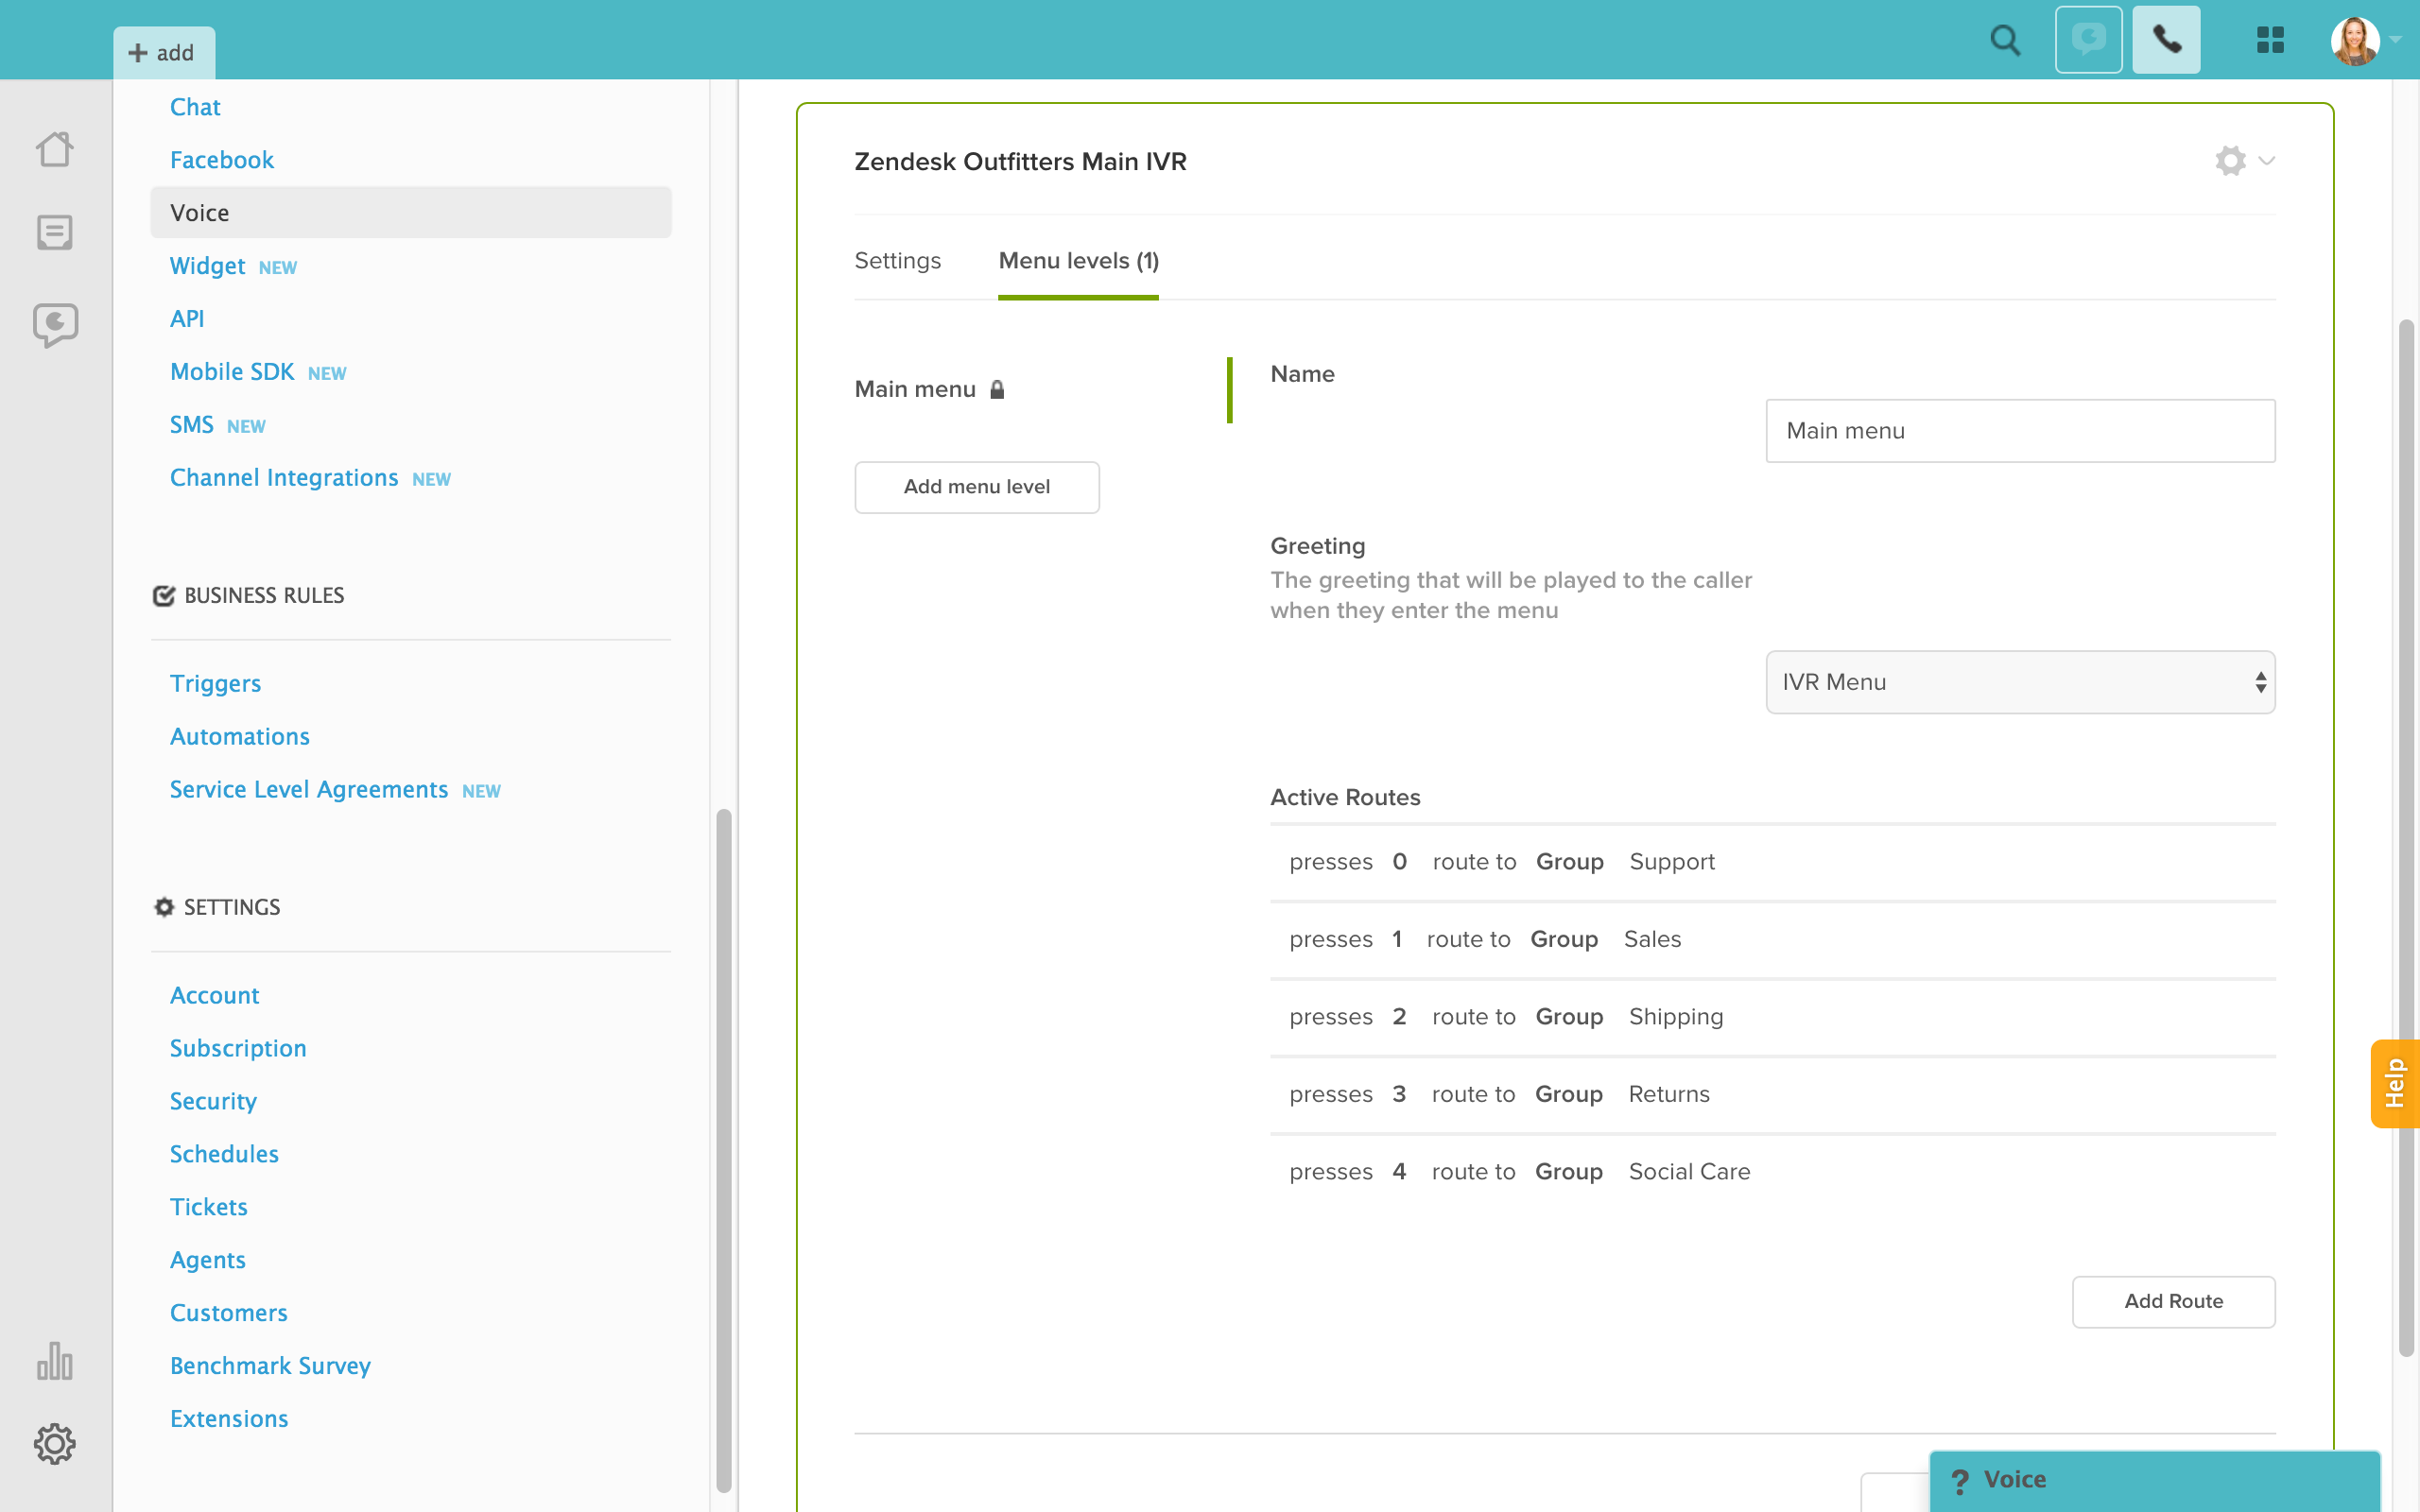Open the Talk phone console icon
Image resolution: width=2420 pixels, height=1512 pixels.
pyautogui.click(x=2166, y=40)
